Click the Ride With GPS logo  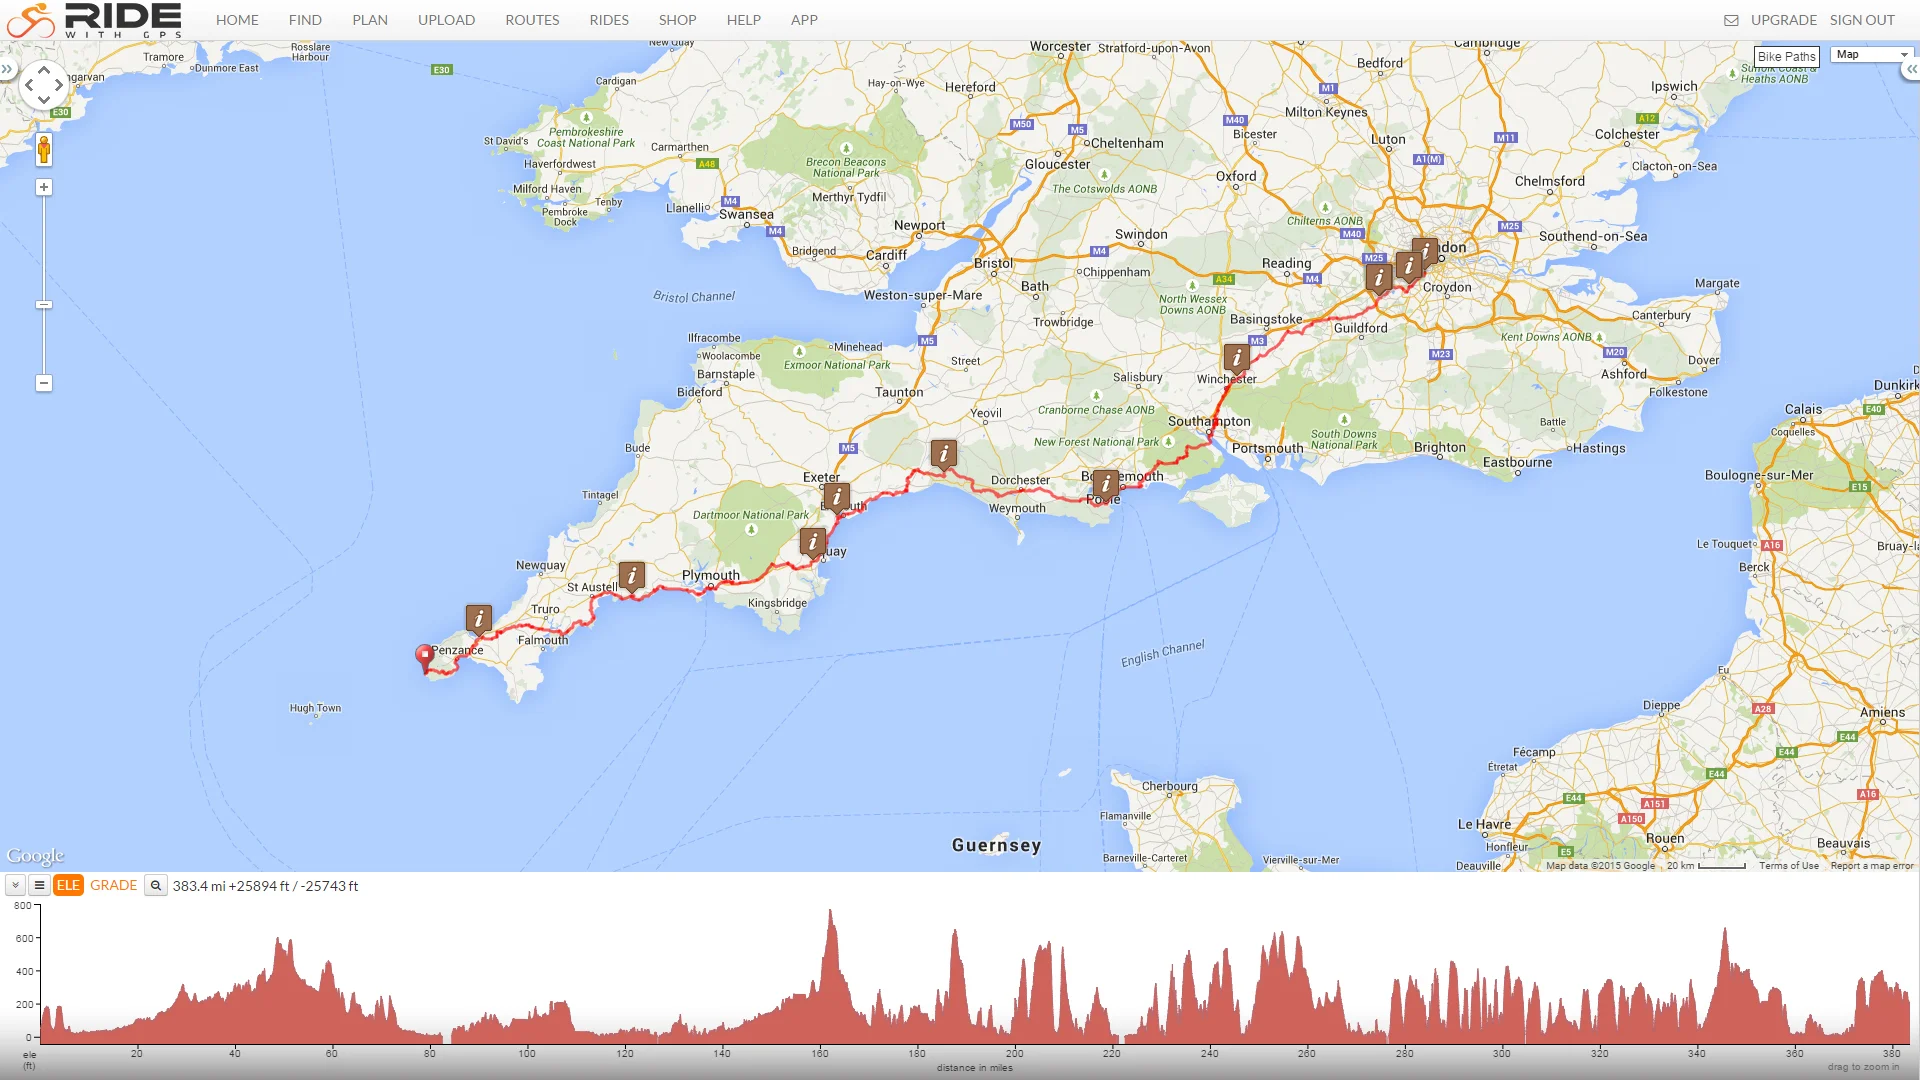point(95,20)
